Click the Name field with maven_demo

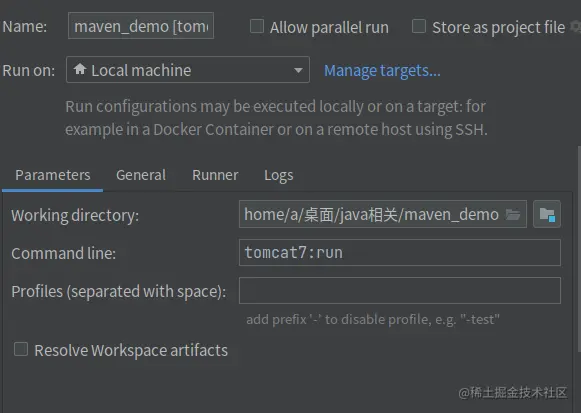tap(141, 26)
